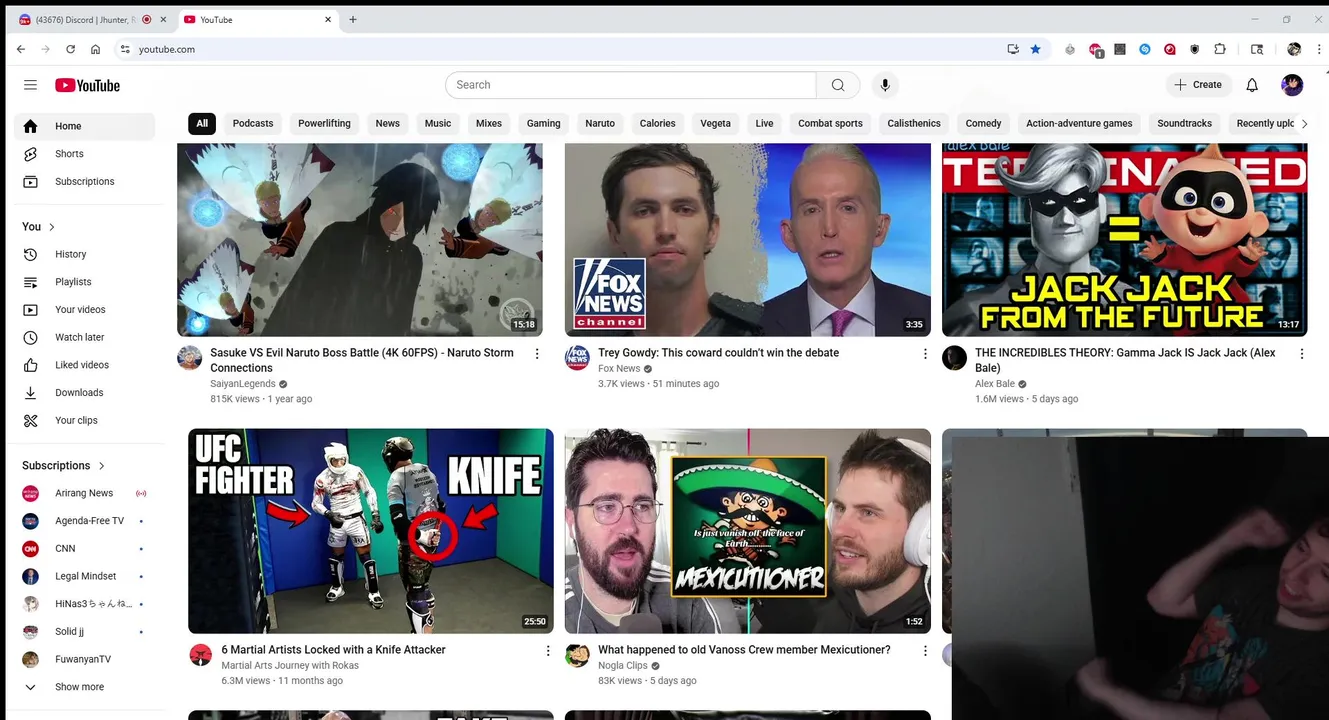Click the Create button
This screenshot has width=1329, height=720.
[1198, 85]
